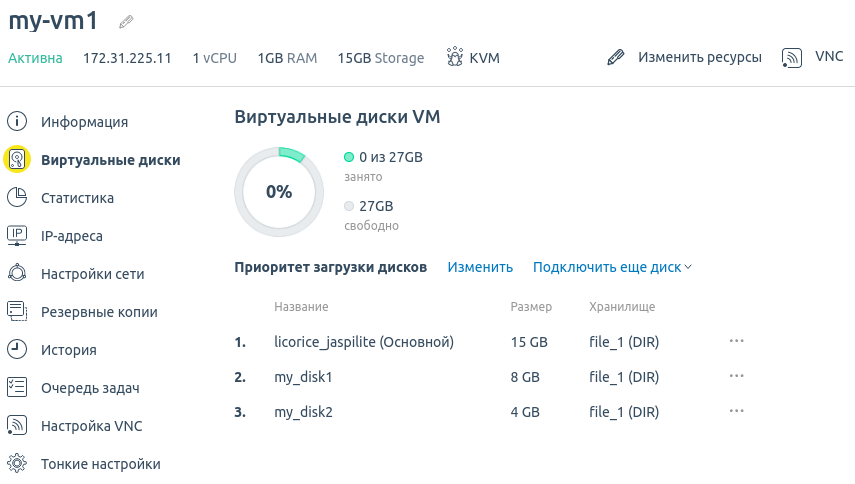Click the pencil icon beside my-vm1 name
This screenshot has width=855, height=484.
126,22
